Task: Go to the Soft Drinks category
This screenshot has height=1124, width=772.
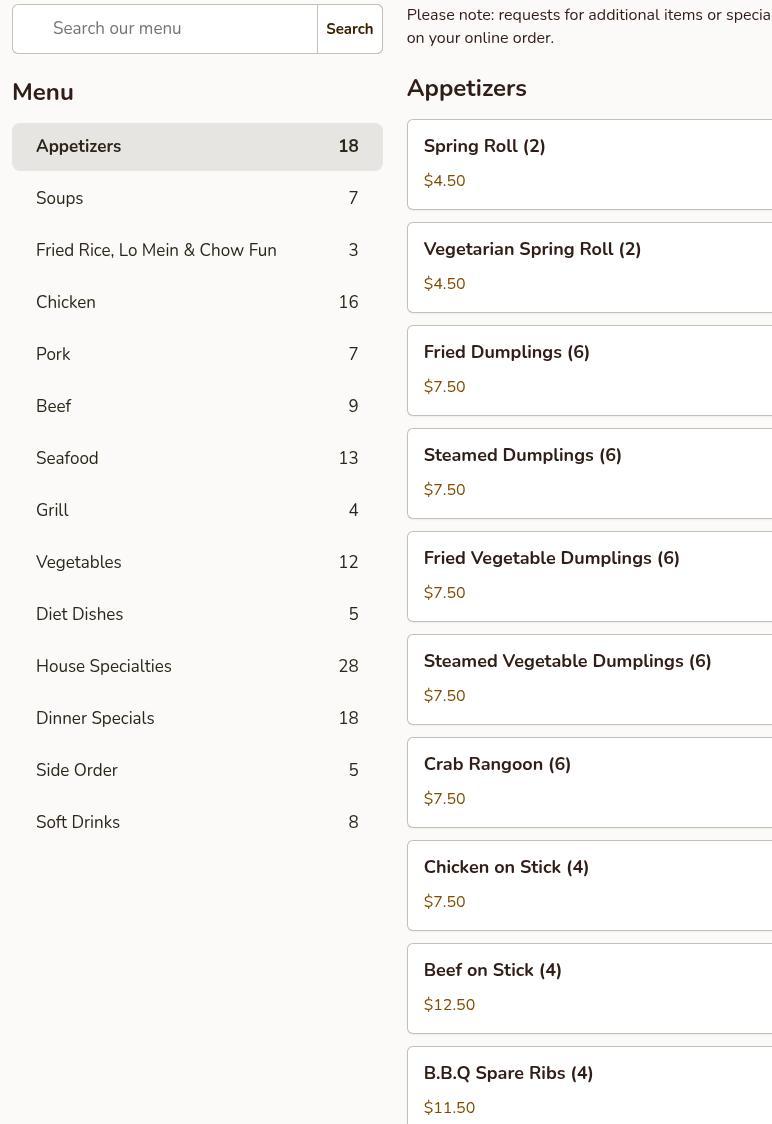Action: 197,821
